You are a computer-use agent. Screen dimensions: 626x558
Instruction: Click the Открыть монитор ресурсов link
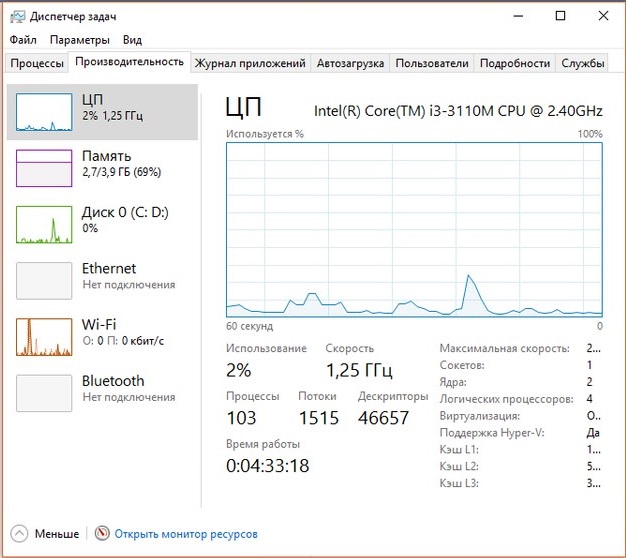pyautogui.click(x=186, y=534)
